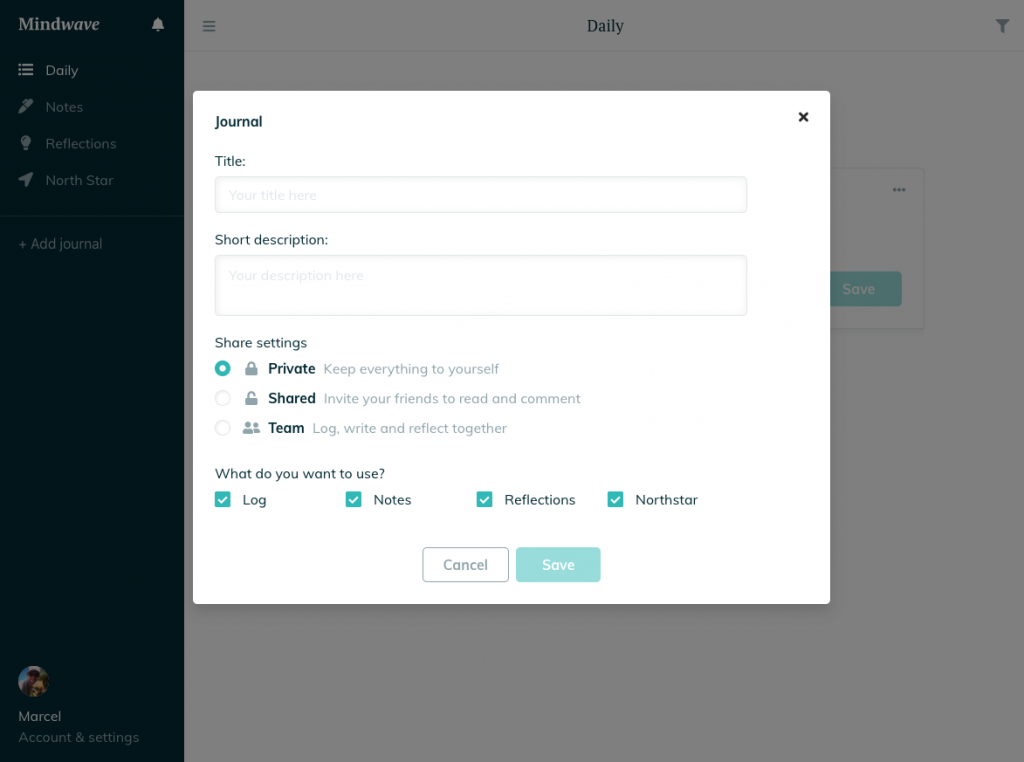Open Account & settings link
Screen dimensions: 1024x762
[x=78, y=737]
